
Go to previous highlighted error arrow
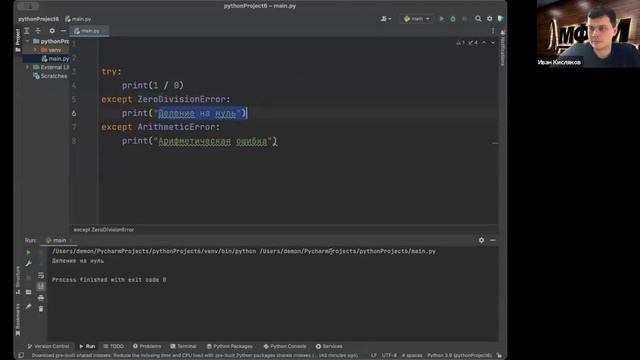click(x=484, y=42)
